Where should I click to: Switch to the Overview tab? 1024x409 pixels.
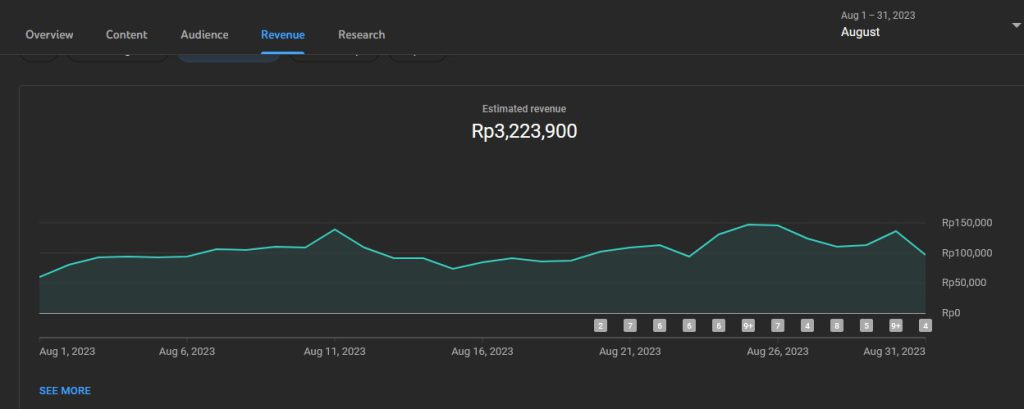tap(49, 35)
